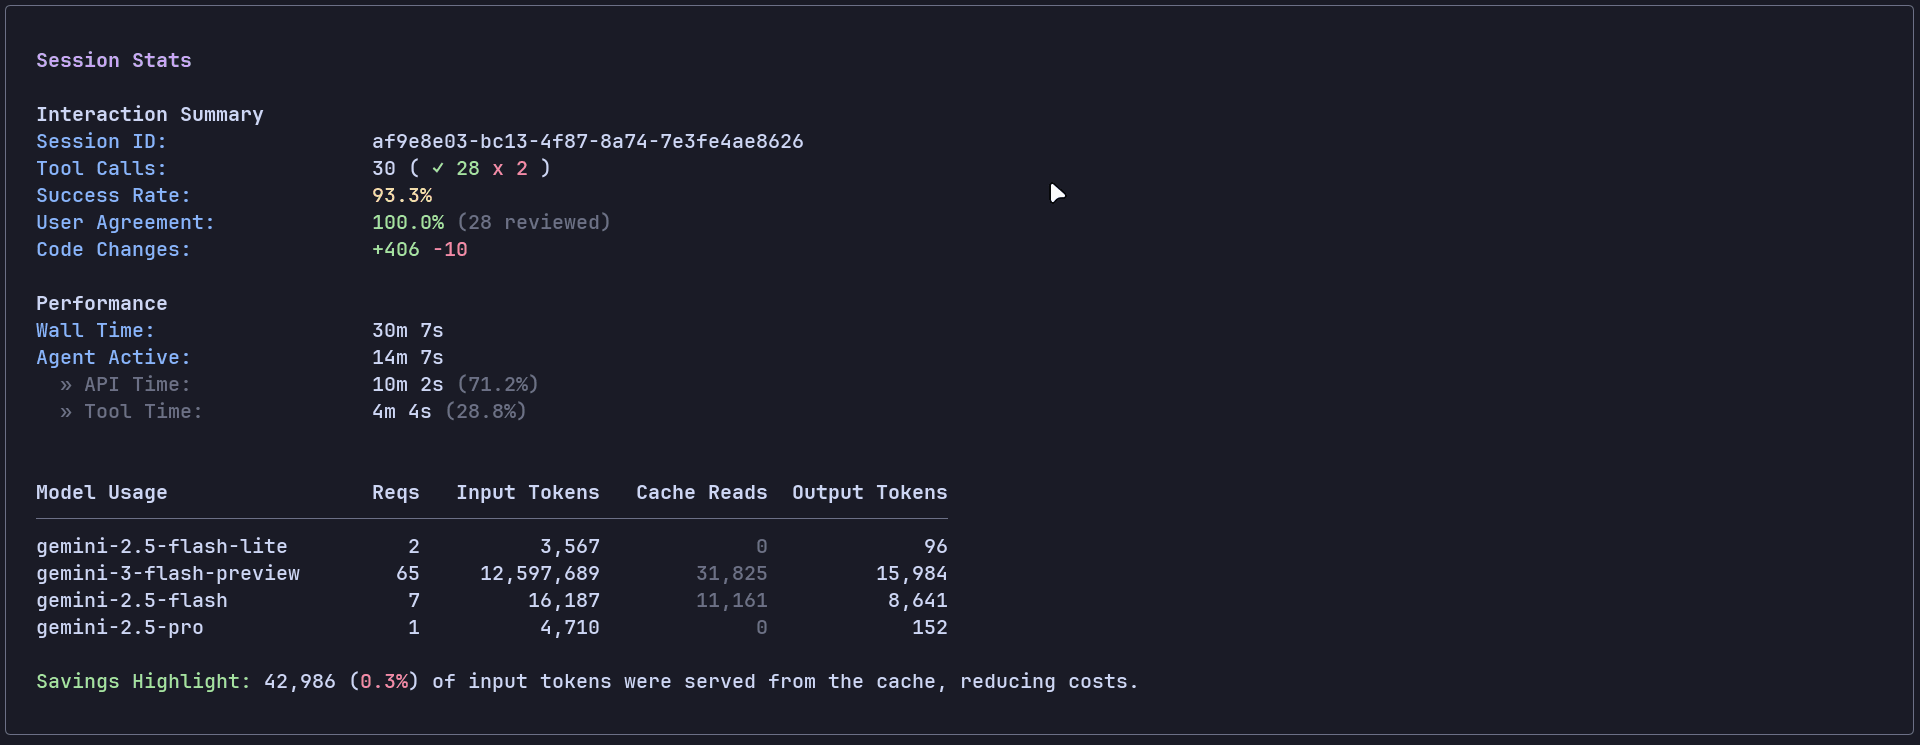Click the Savings Highlight label
Image resolution: width=1920 pixels, height=745 pixels.
click(x=144, y=681)
